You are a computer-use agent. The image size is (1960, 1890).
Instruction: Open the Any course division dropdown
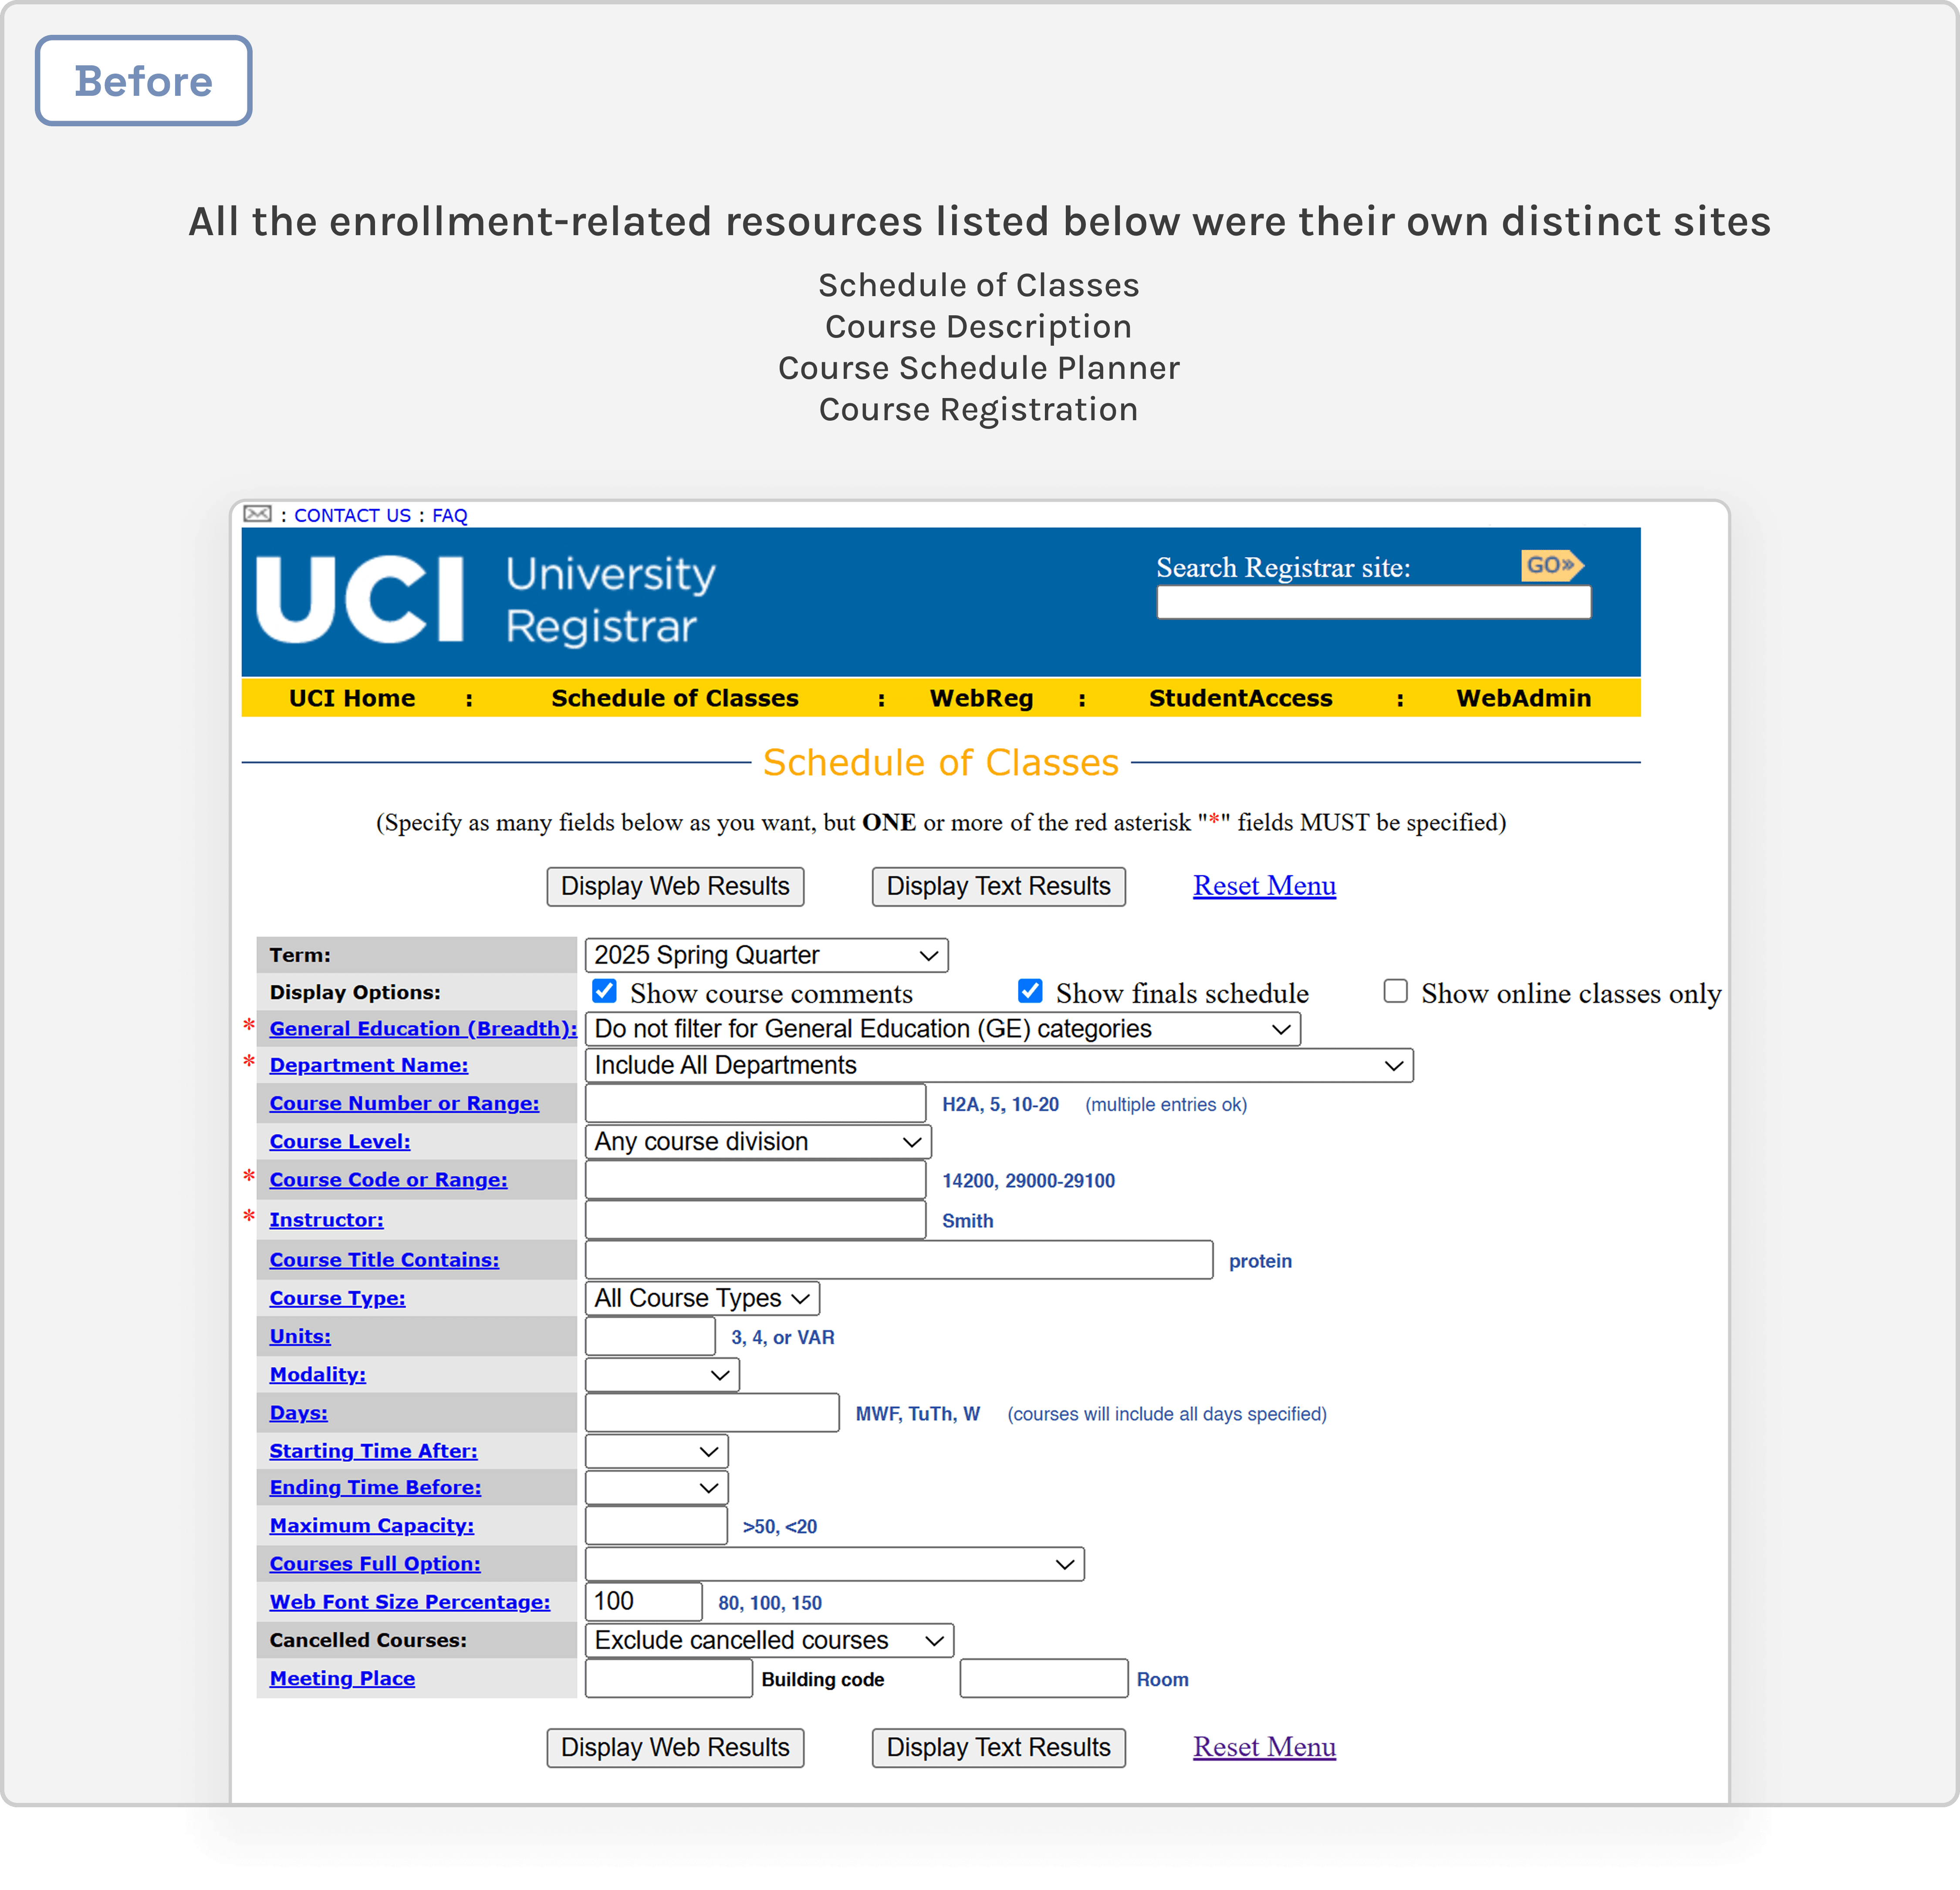[758, 1141]
